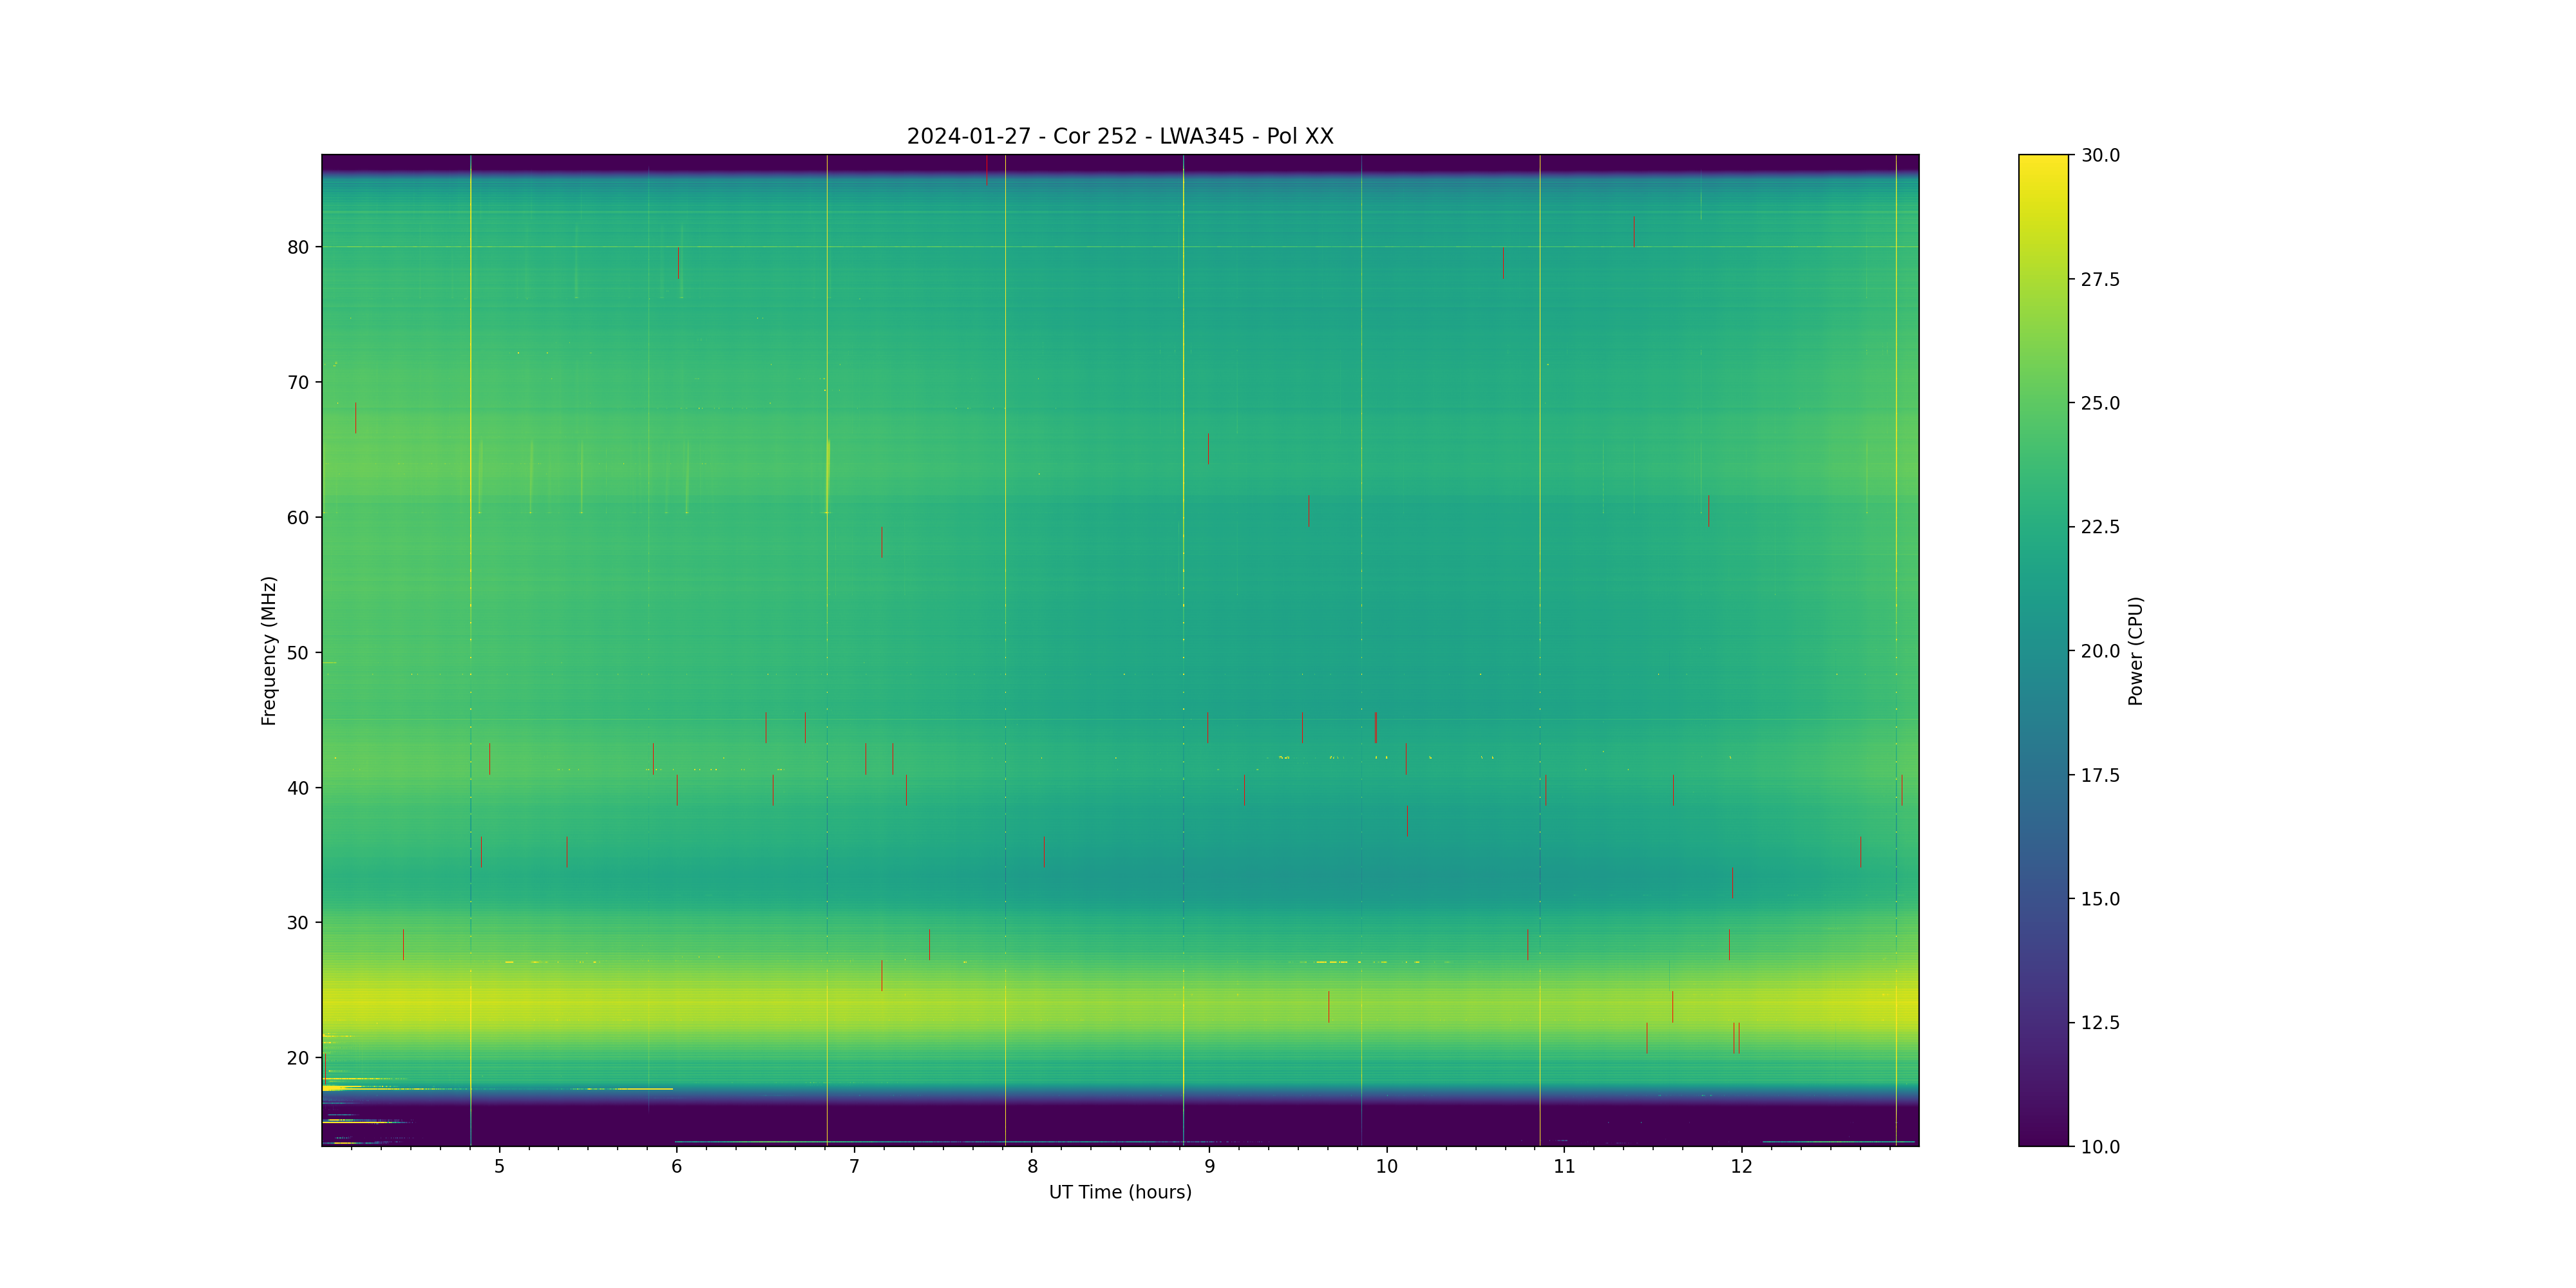Click the 'UT Time (hours)' axis label
2576x1288 pixels.
click(1119, 1192)
